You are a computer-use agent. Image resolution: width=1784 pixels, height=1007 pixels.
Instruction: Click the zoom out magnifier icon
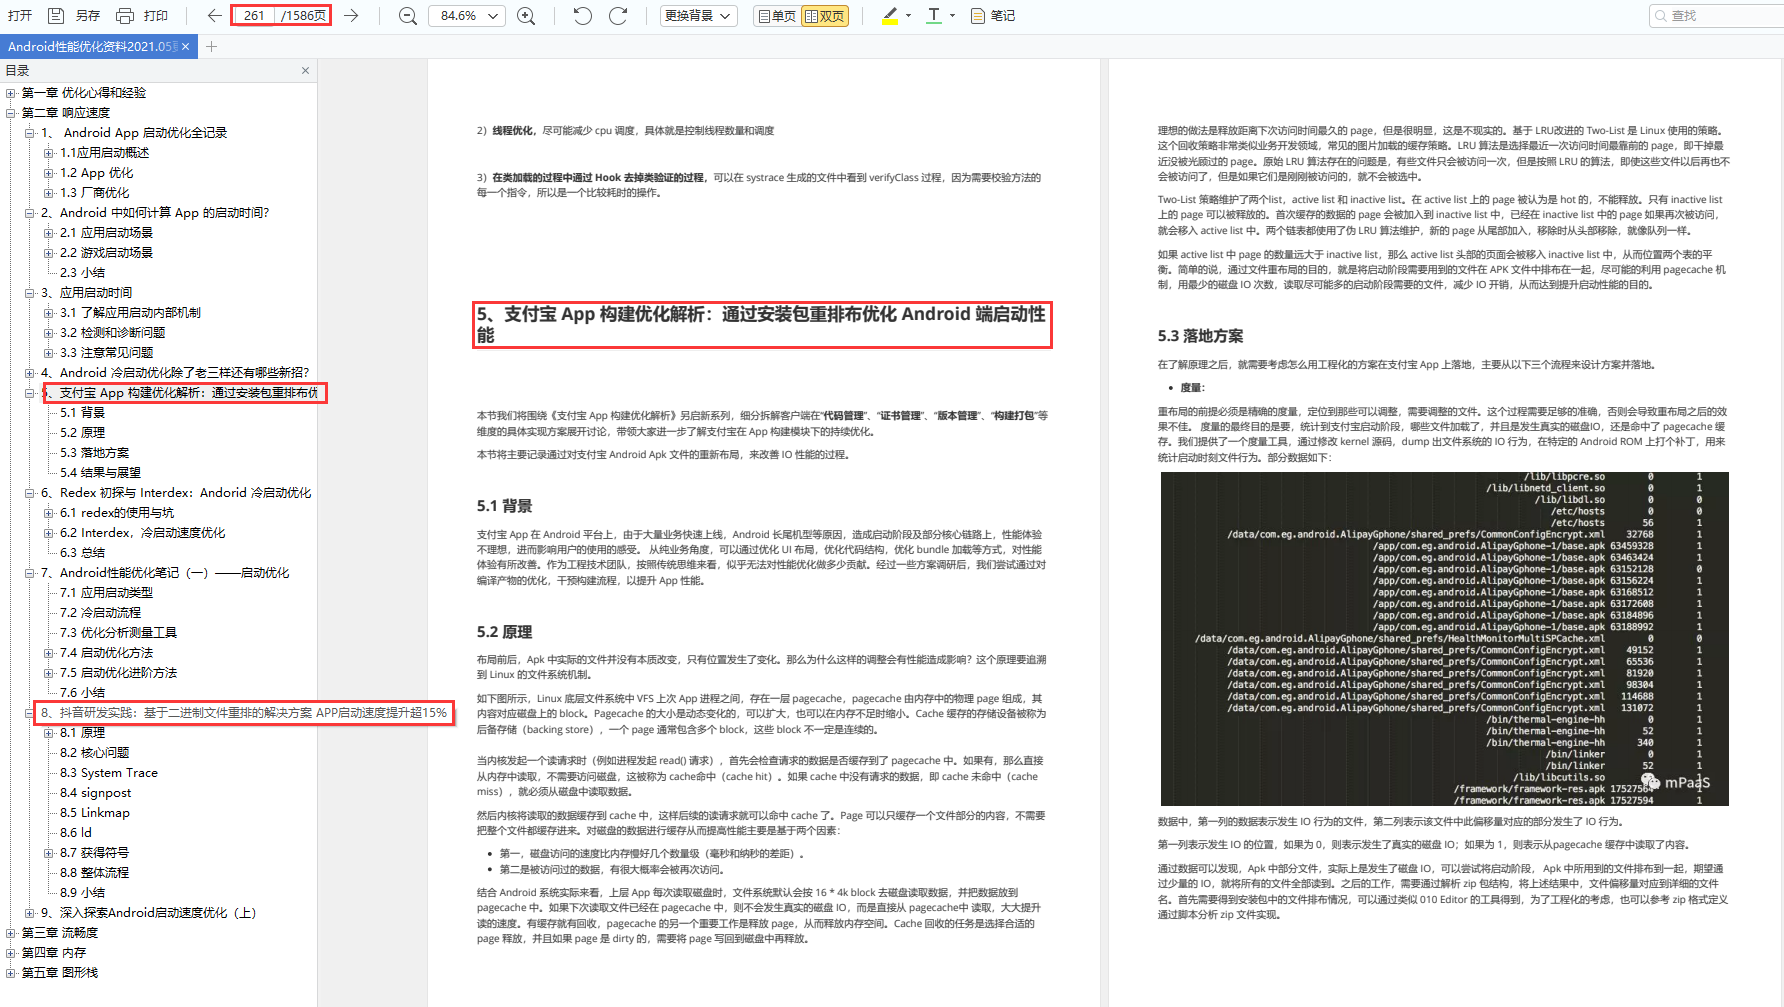click(407, 16)
